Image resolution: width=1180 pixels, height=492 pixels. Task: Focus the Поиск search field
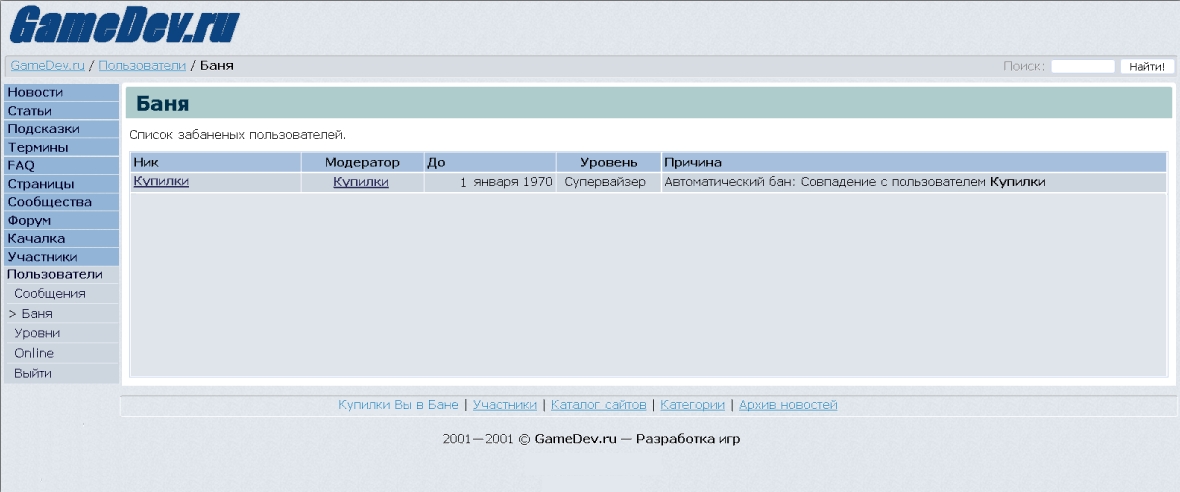[x=1082, y=66]
